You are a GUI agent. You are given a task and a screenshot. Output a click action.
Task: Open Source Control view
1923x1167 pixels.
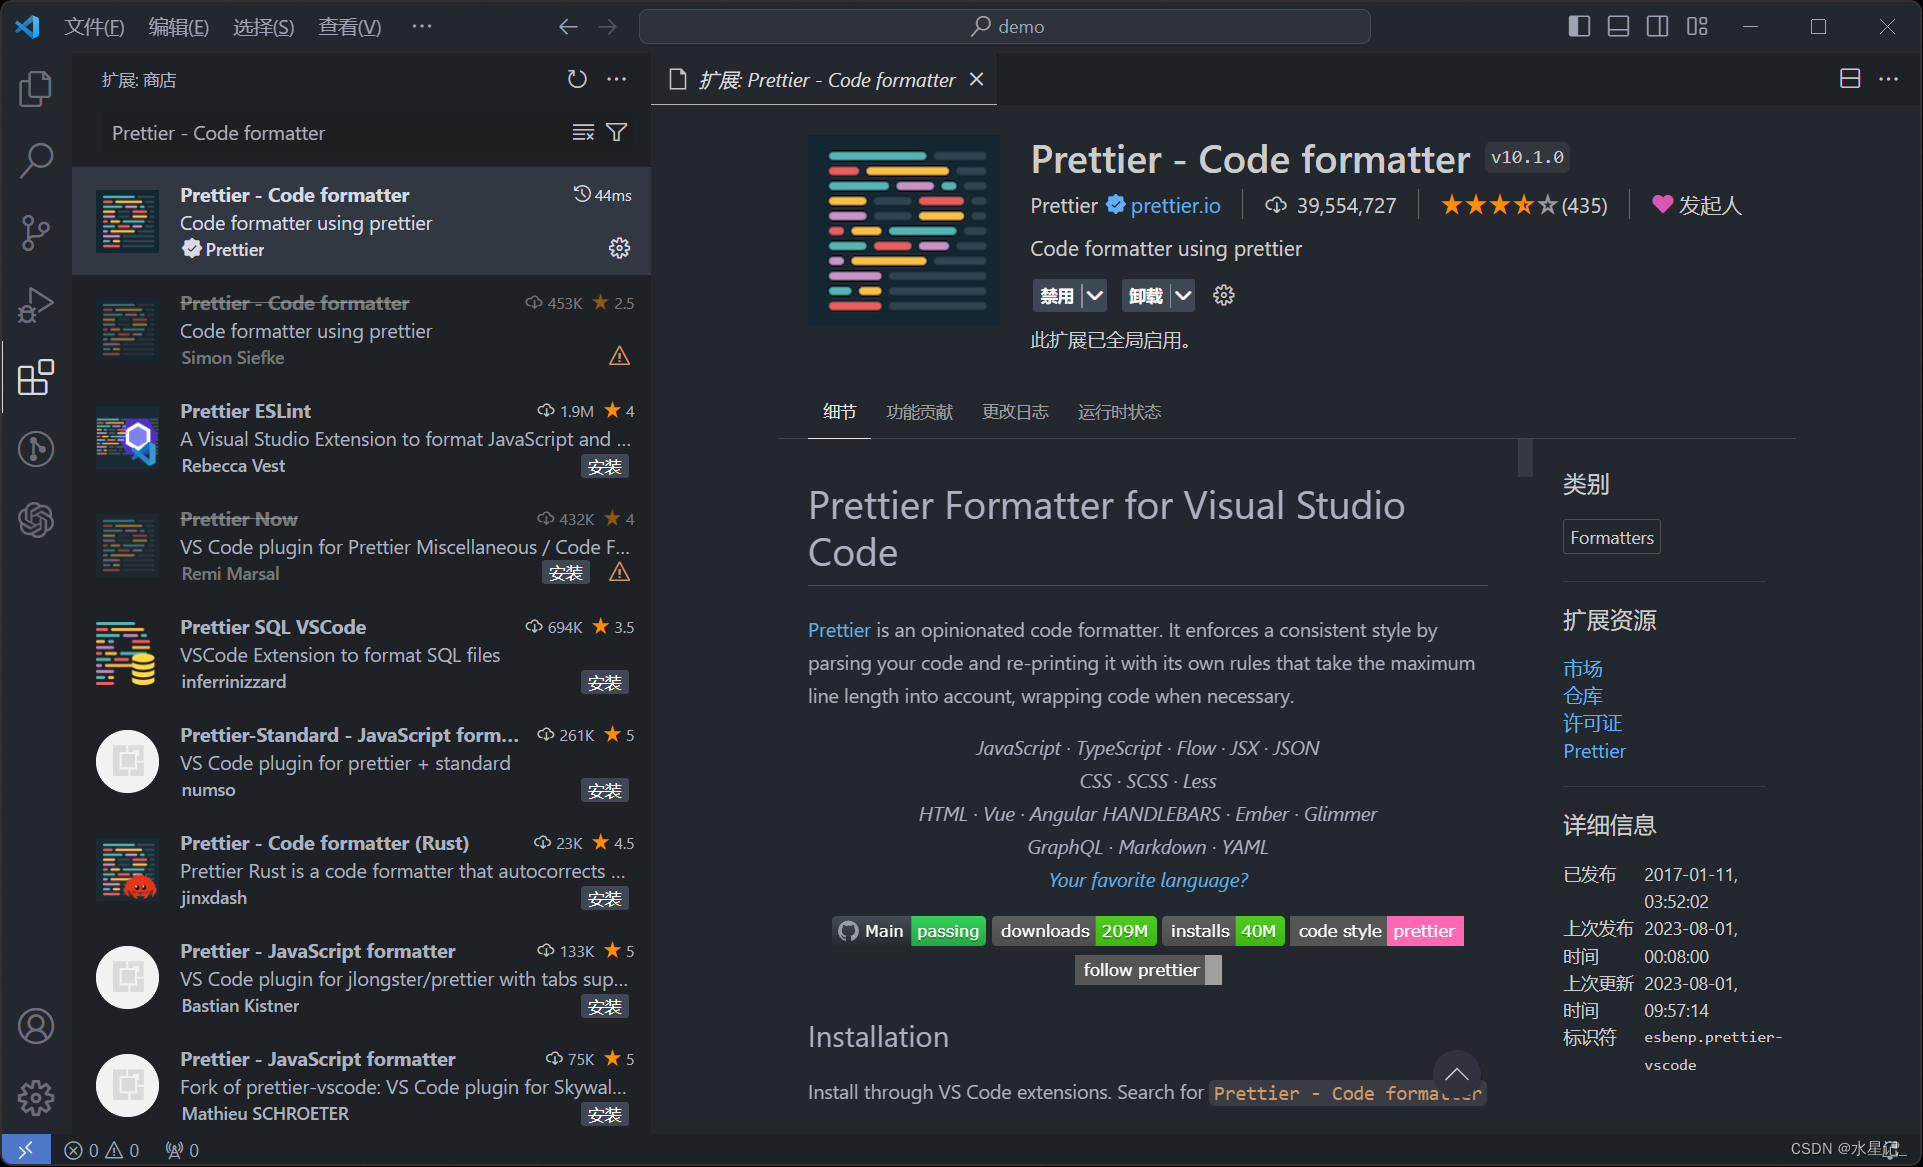click(36, 232)
